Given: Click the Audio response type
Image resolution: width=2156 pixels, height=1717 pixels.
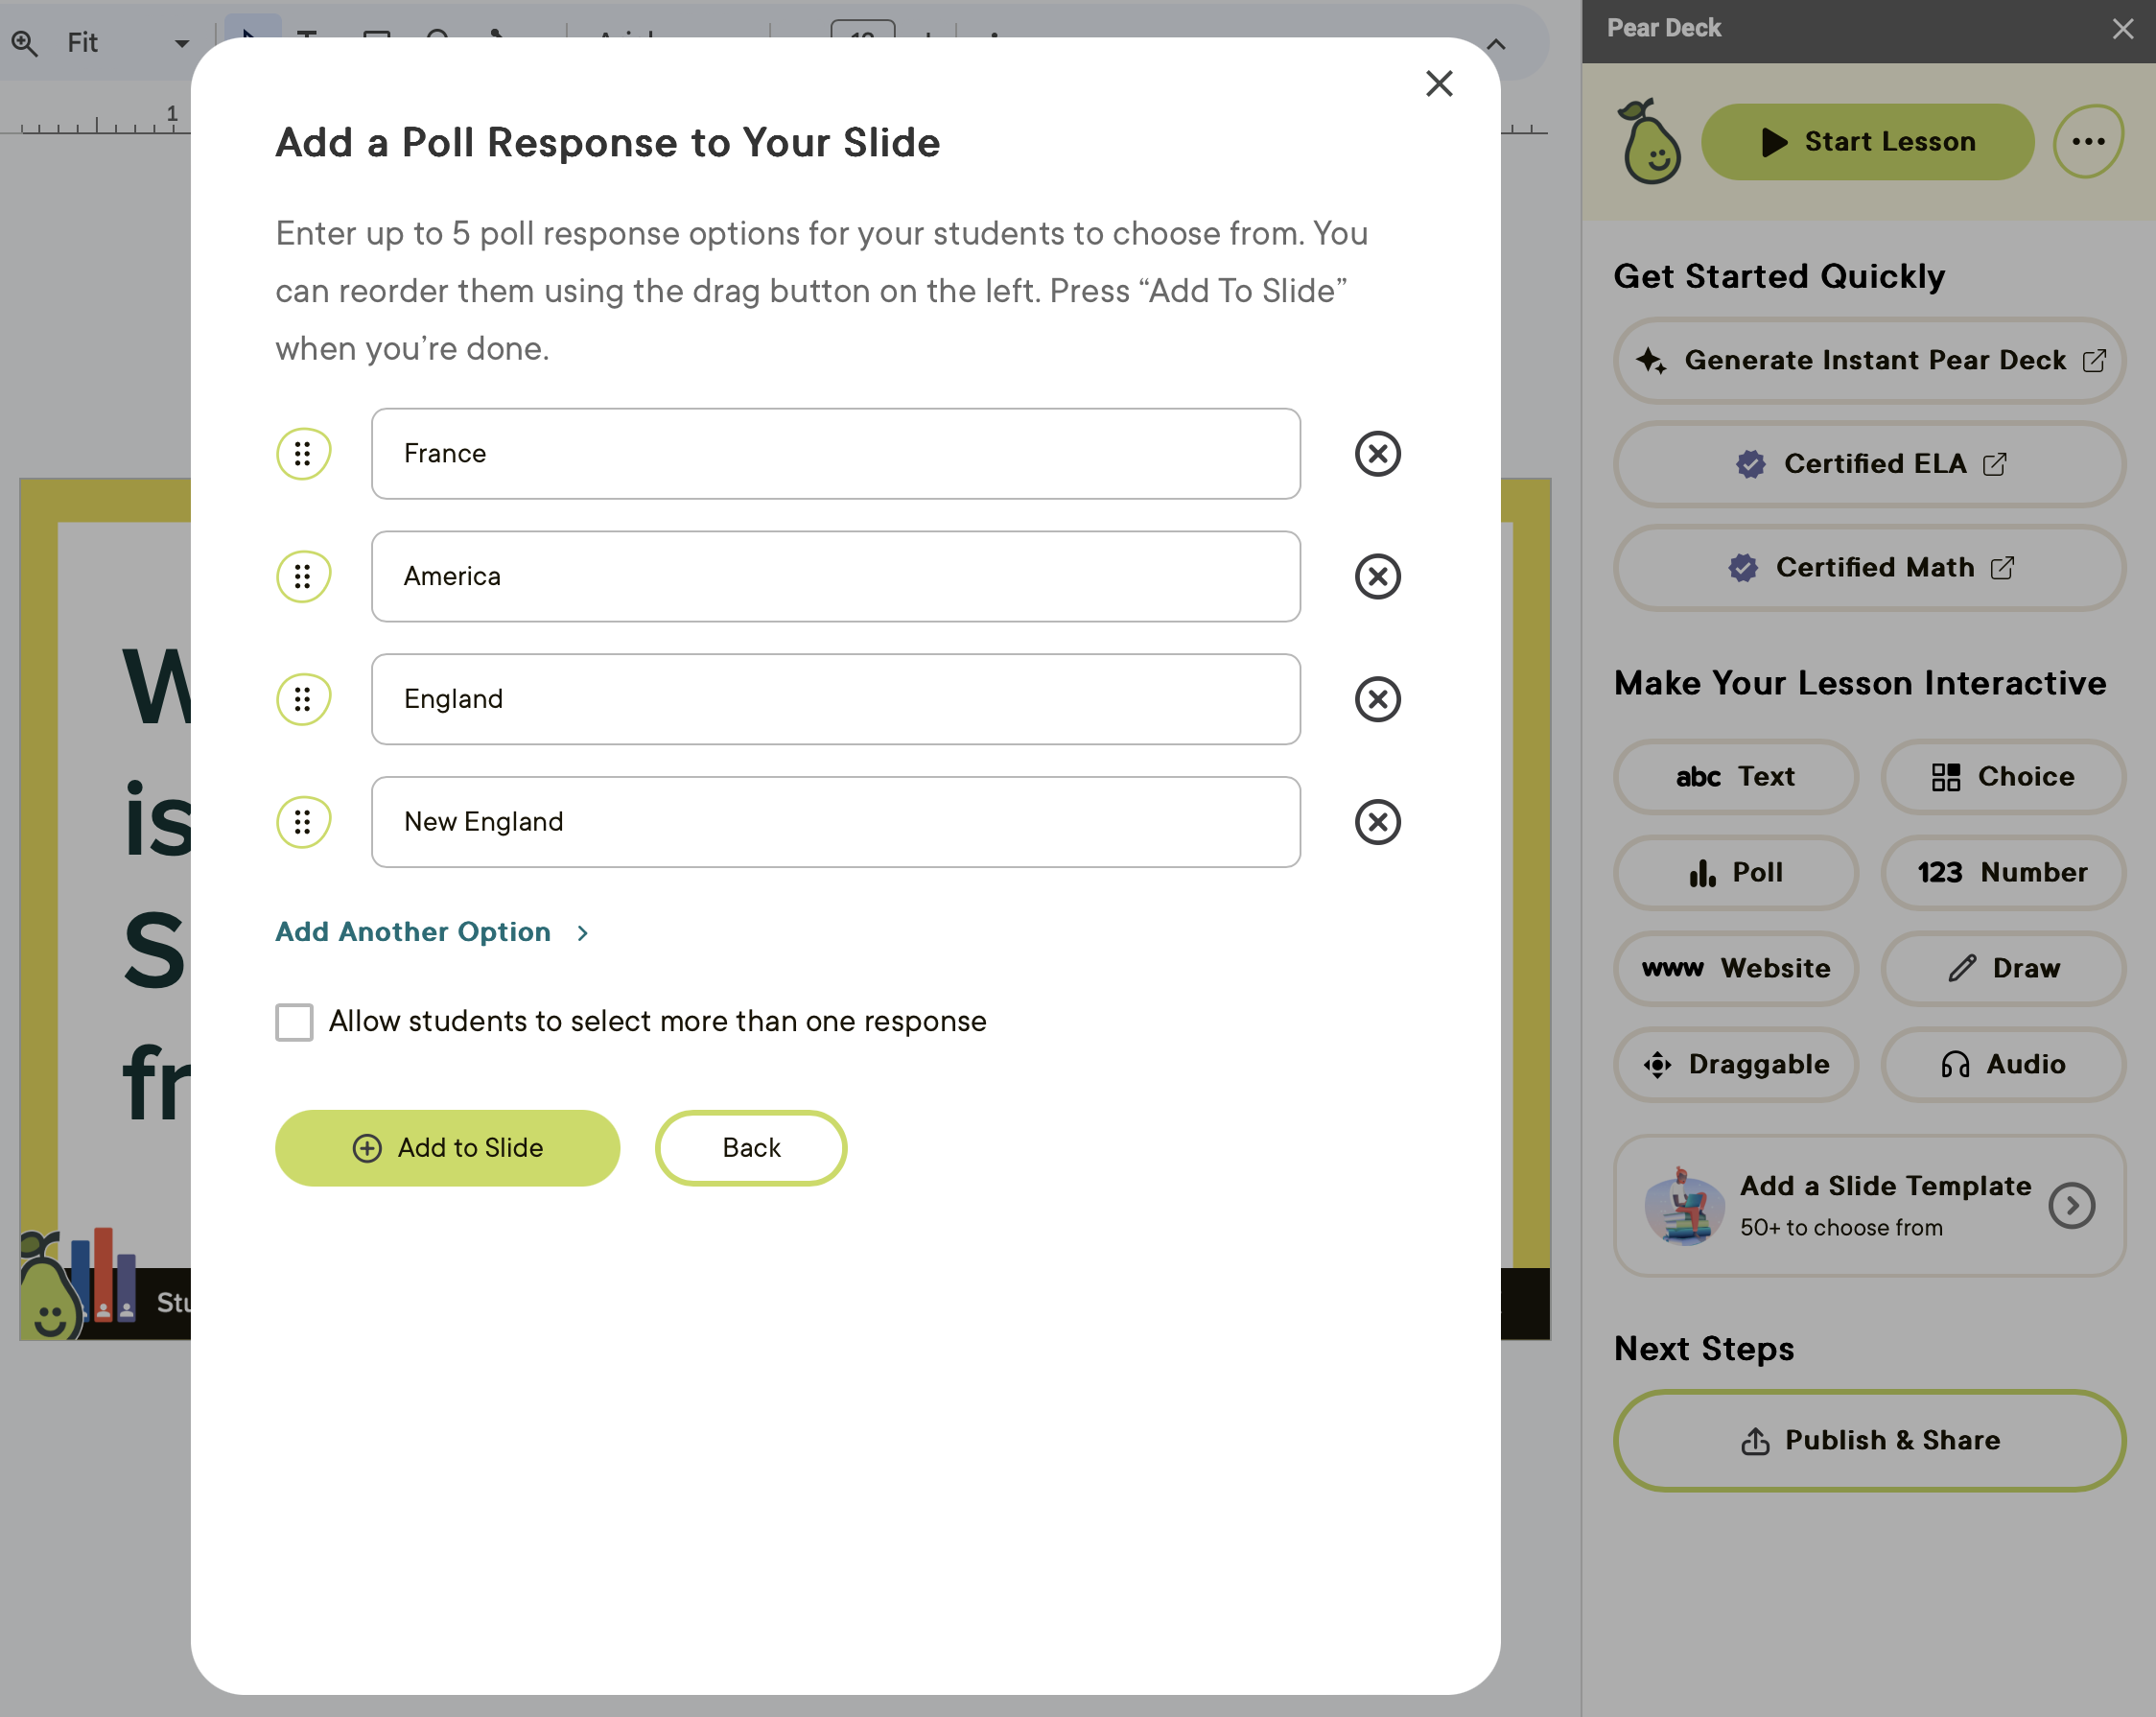Looking at the screenshot, I should (x=2002, y=1064).
